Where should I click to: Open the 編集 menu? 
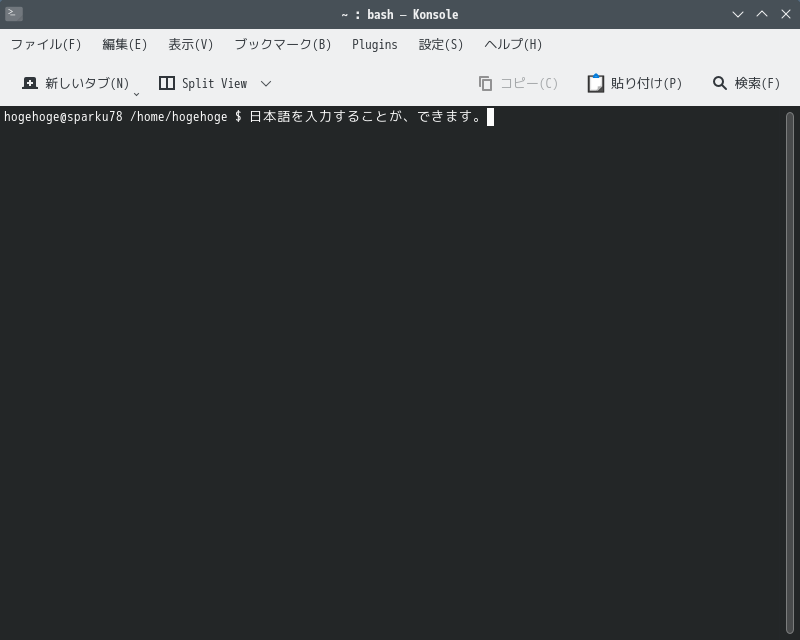[122, 44]
